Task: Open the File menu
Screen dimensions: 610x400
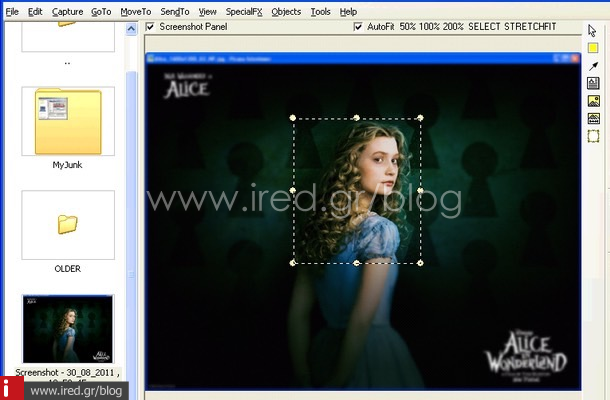Action: pyautogui.click(x=12, y=12)
